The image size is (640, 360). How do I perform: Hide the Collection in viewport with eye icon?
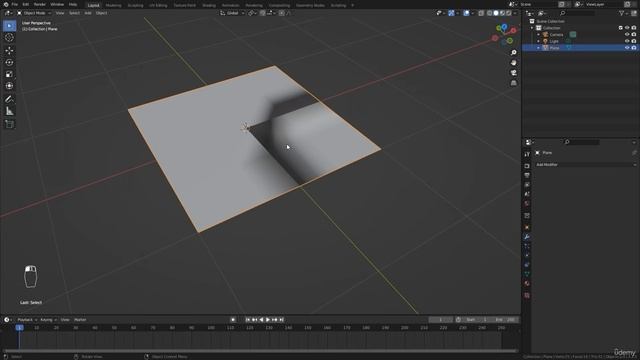(627, 28)
